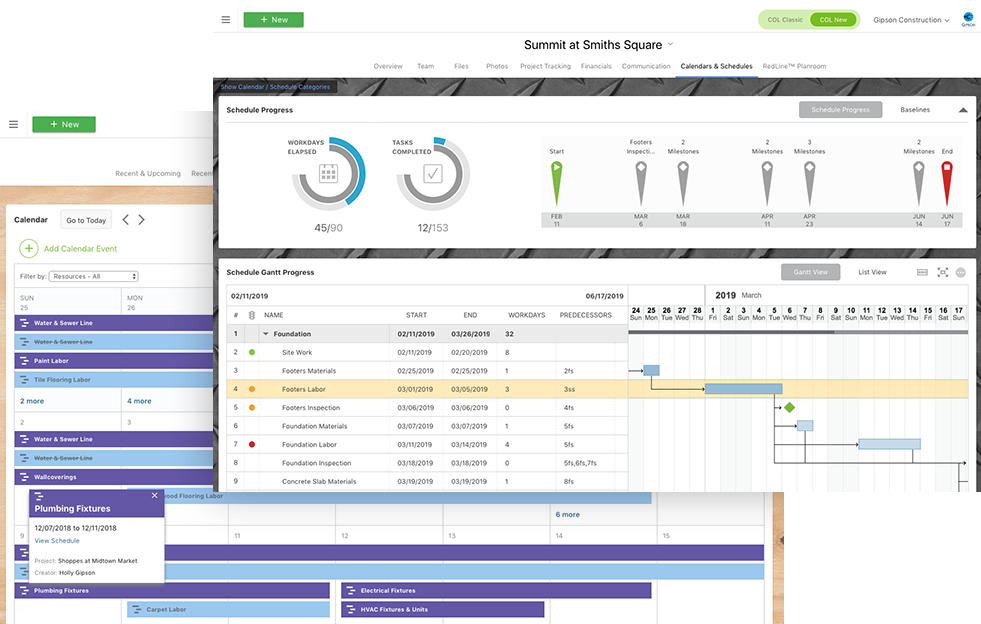
Task: Open Summit at Smiths Square project dropdown
Action: point(598,45)
